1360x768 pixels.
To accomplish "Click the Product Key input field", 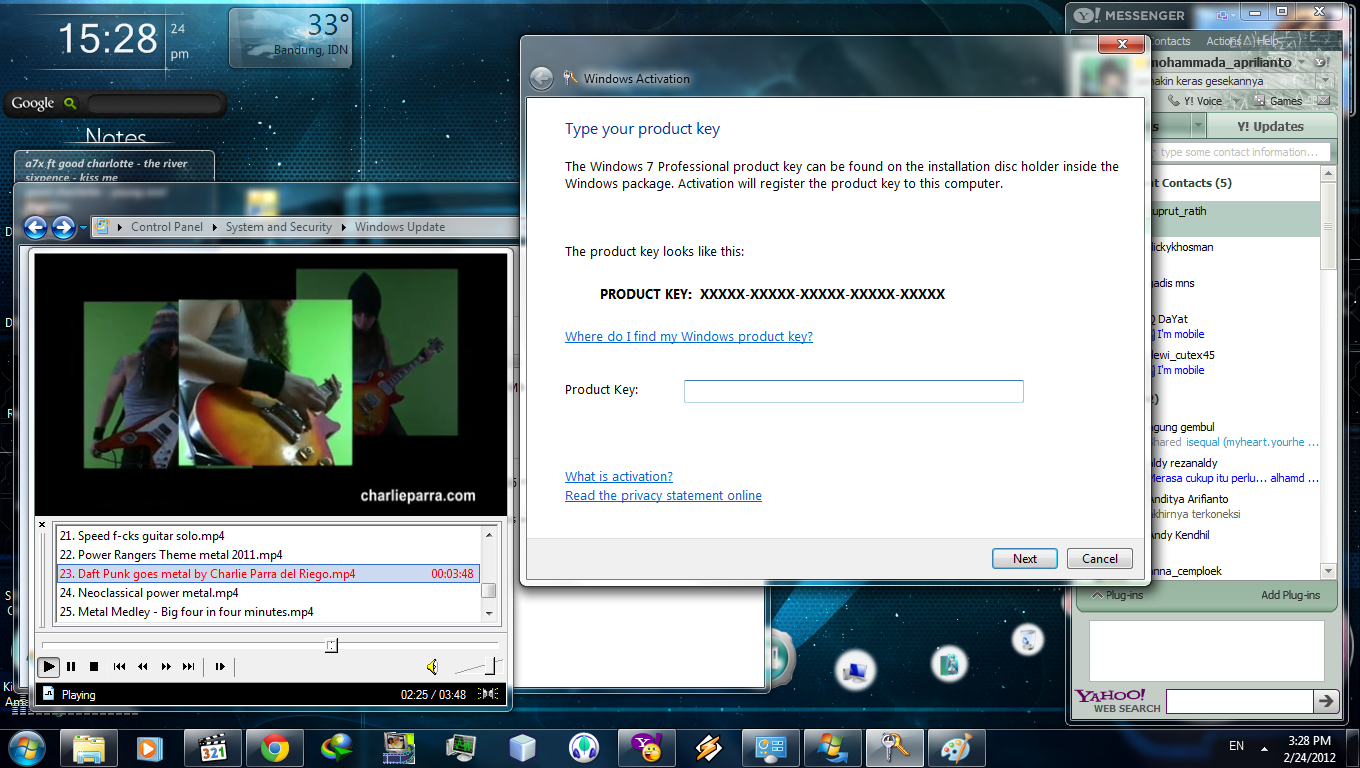I will (853, 391).
